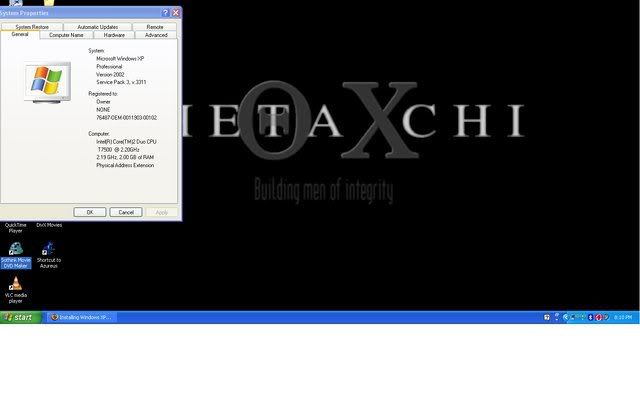Image resolution: width=640 pixels, height=400 pixels.
Task: Select the VLC media player desktop icon
Action: tap(16, 290)
